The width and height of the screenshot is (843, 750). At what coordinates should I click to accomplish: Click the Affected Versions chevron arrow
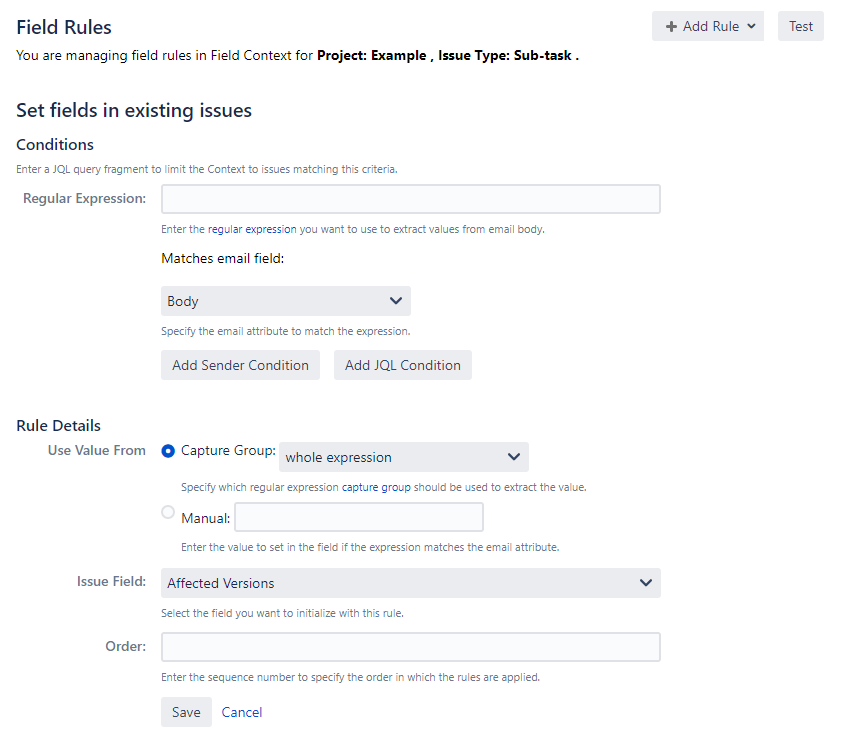click(646, 583)
